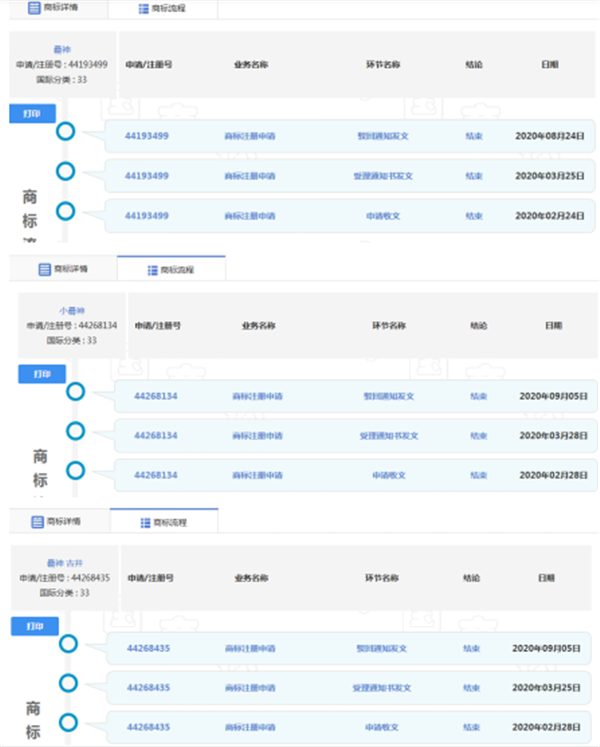
Task: Select timeline circle for 44268435 row dated 2020年09月05日
Action: [x=68, y=644]
